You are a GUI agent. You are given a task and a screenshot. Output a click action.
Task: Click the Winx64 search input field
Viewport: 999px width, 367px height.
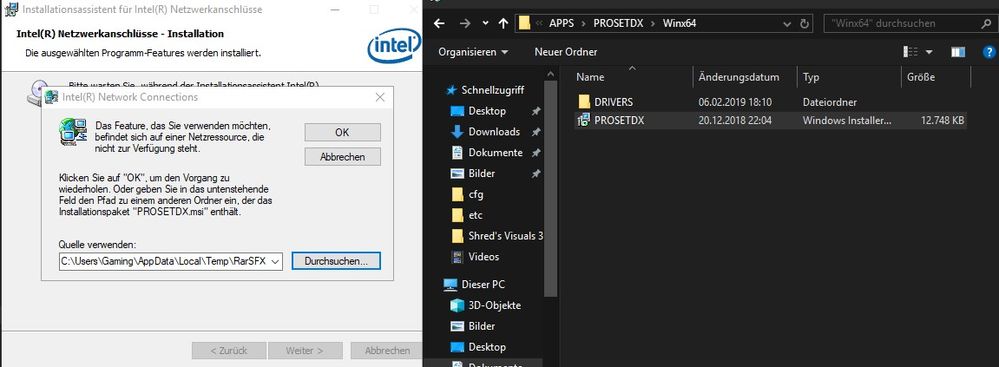click(x=900, y=24)
